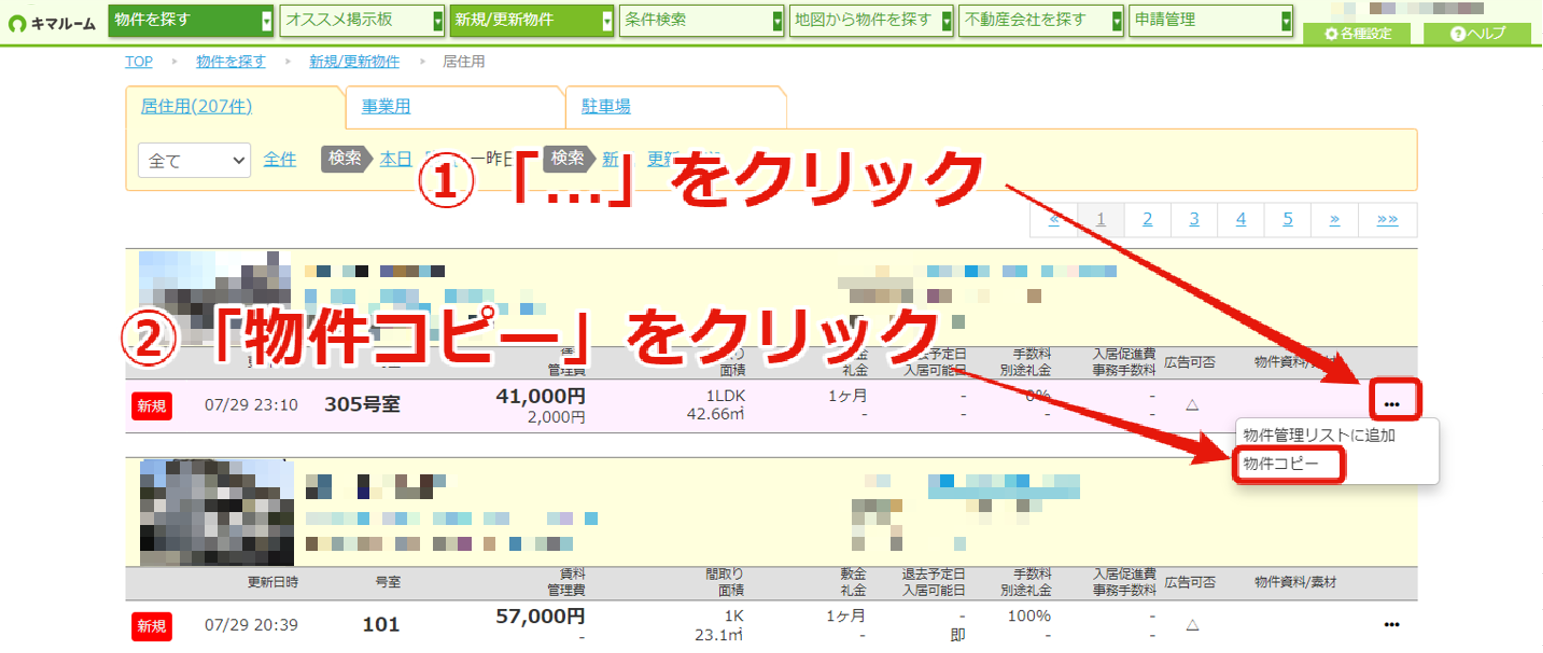Follow the 物件を探す breadcrumb link
The width and height of the screenshot is (1543, 653).
[231, 62]
